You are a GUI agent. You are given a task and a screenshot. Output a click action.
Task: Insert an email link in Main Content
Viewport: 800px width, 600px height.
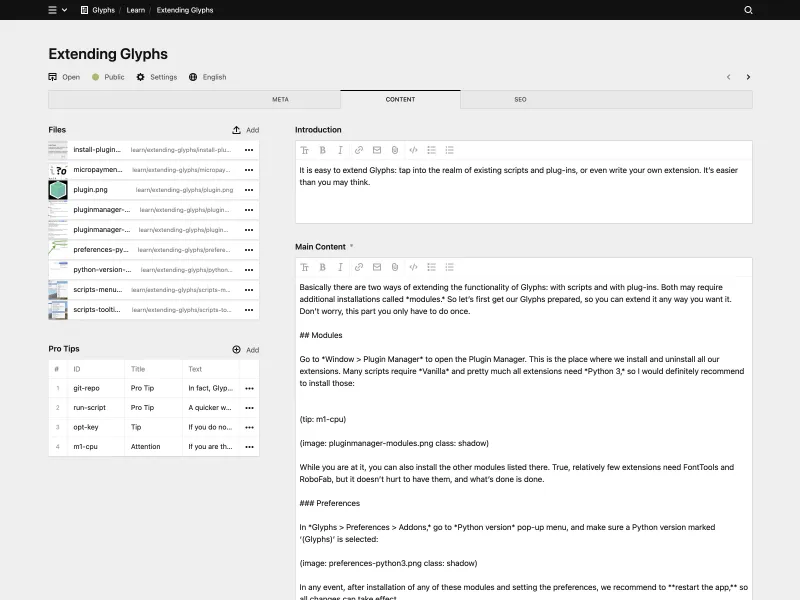[376, 267]
